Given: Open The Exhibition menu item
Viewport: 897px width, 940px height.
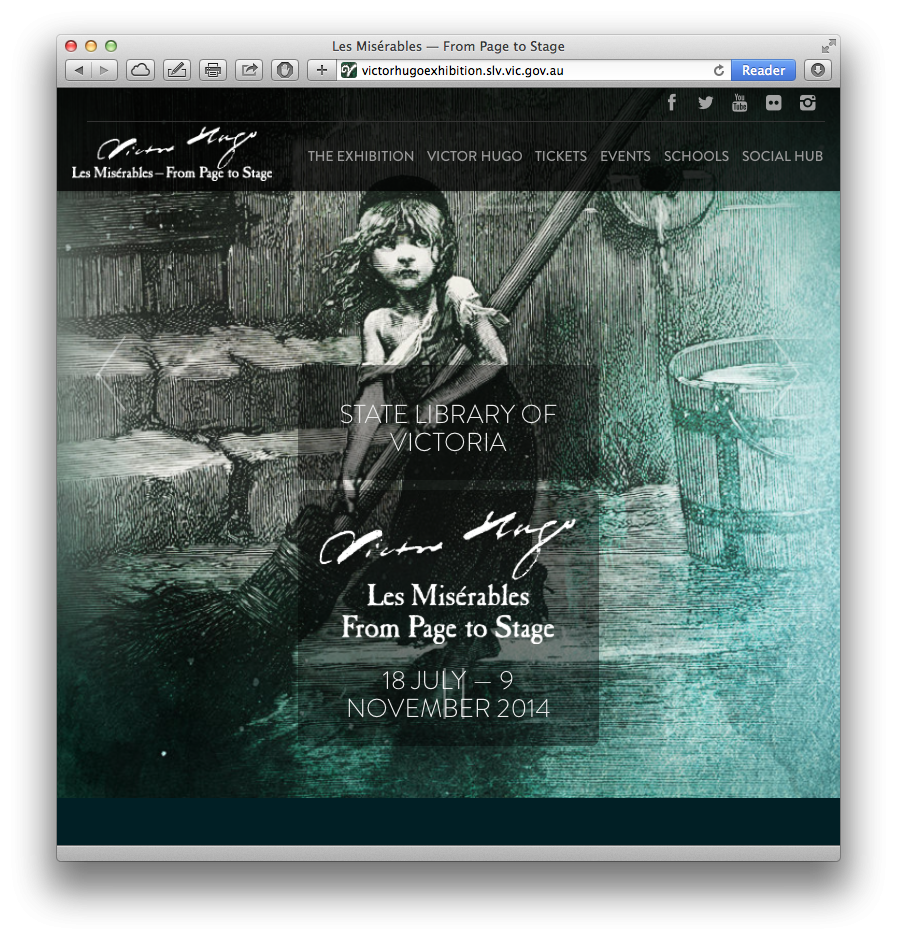Looking at the screenshot, I should (x=361, y=156).
